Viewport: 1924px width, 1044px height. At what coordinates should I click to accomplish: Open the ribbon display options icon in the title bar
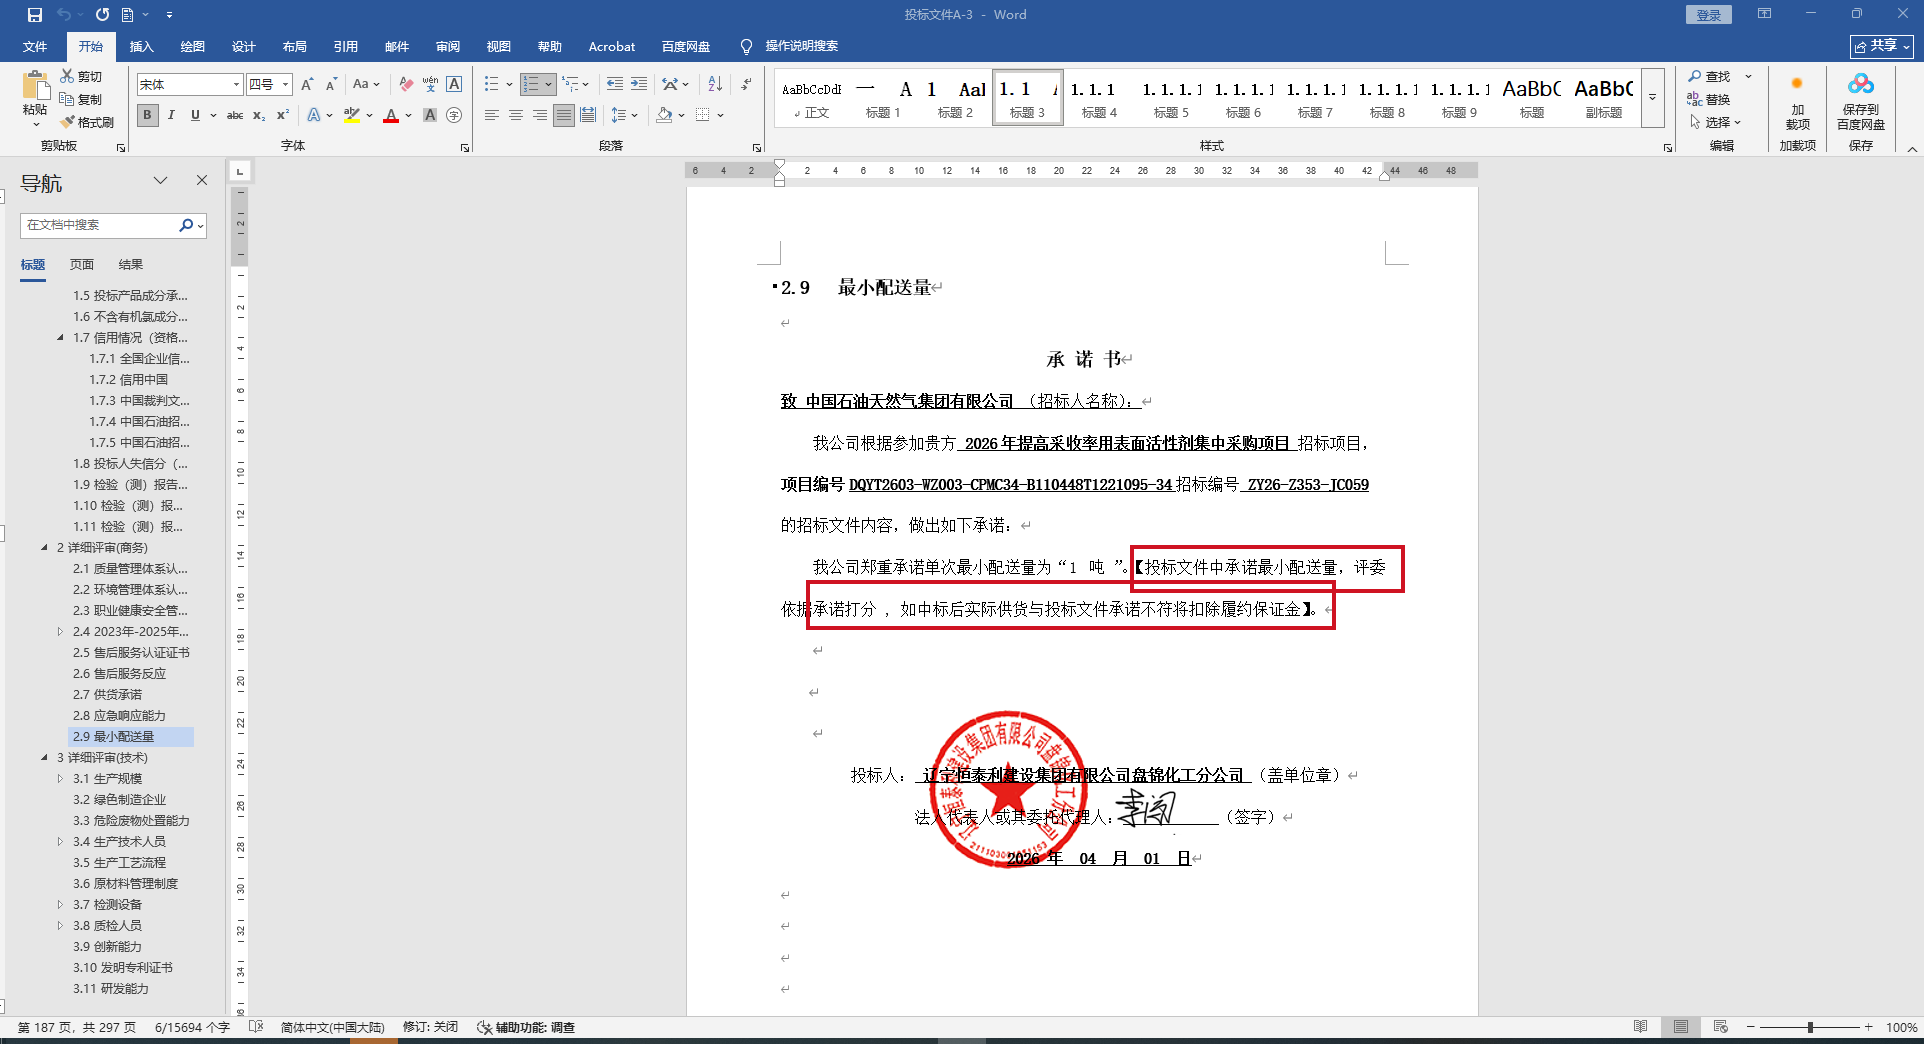1764,14
